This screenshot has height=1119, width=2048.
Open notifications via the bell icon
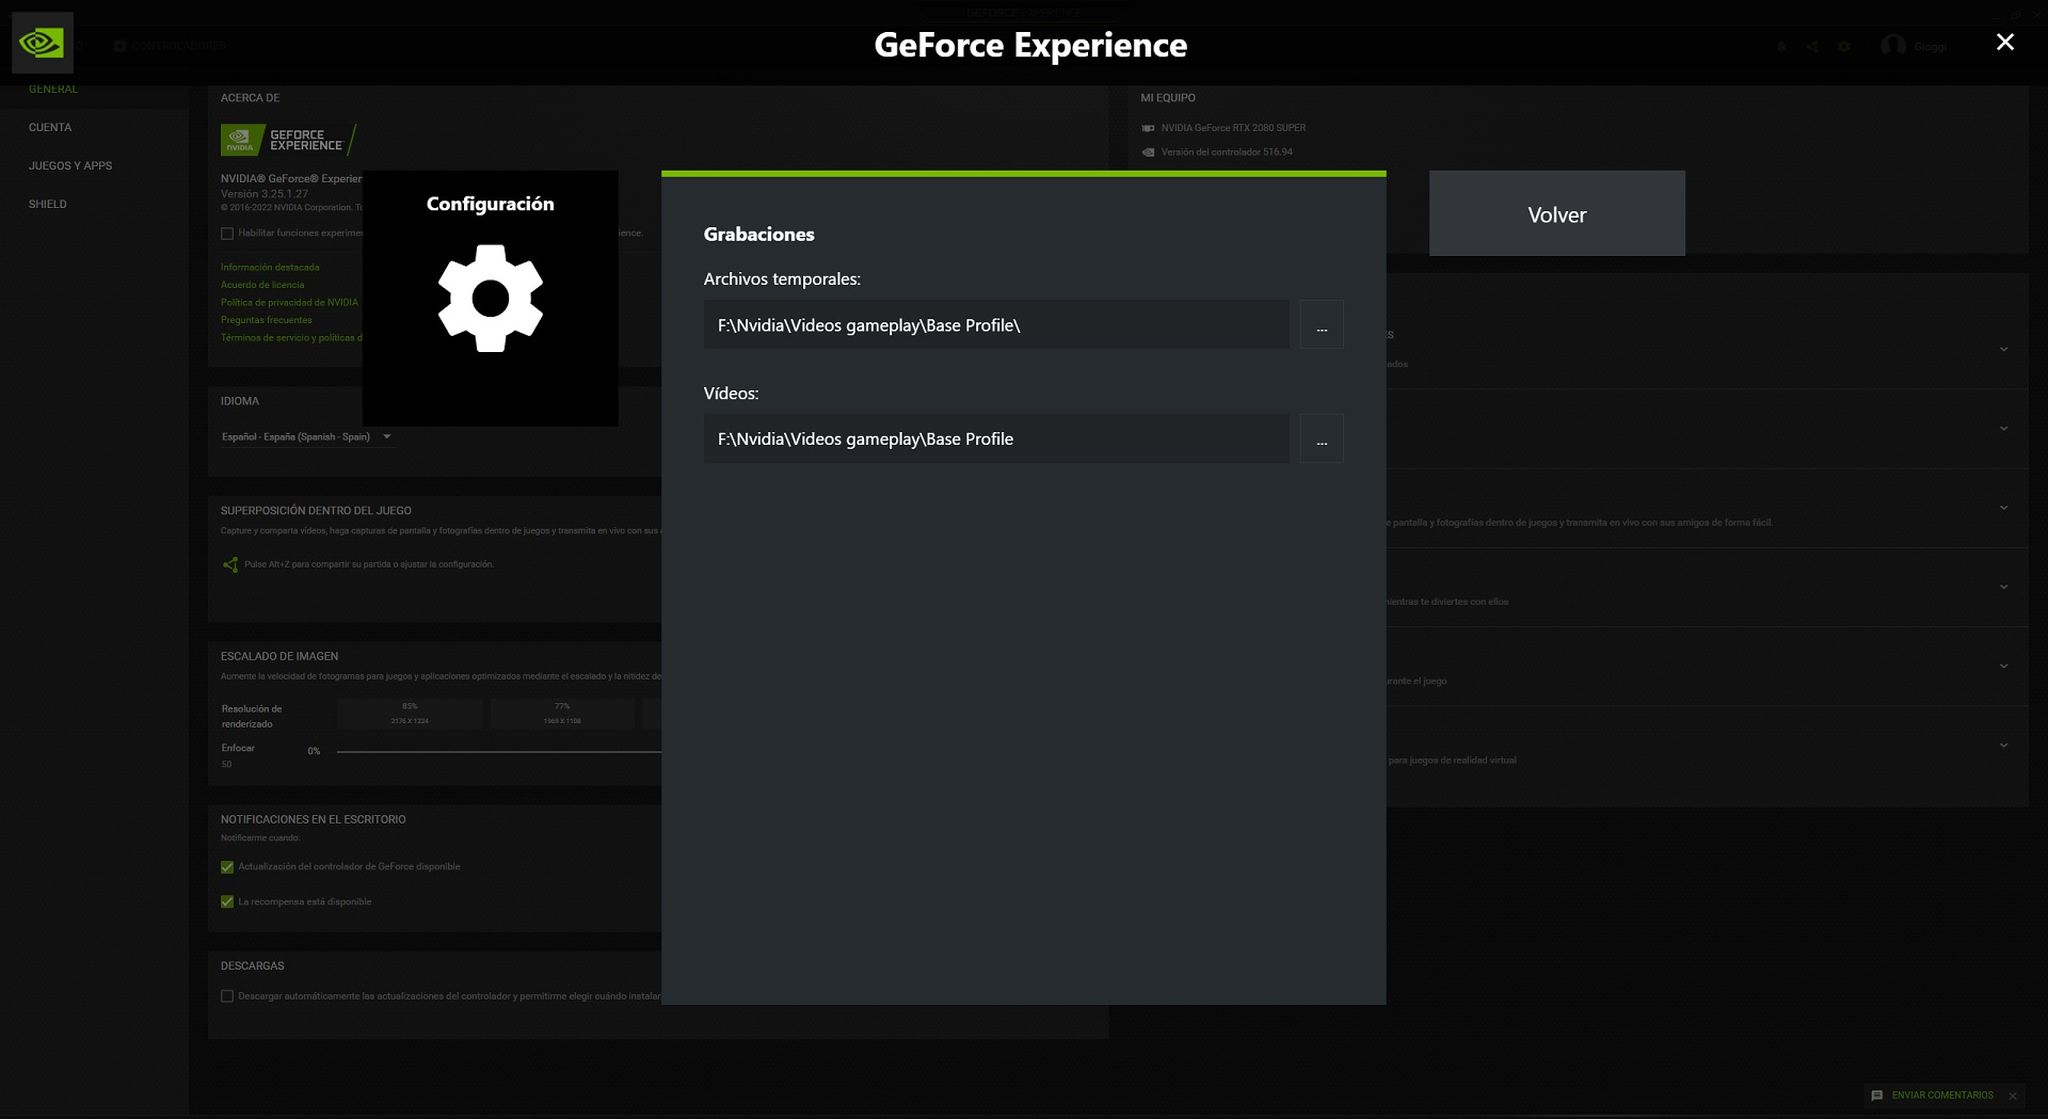tap(1781, 46)
